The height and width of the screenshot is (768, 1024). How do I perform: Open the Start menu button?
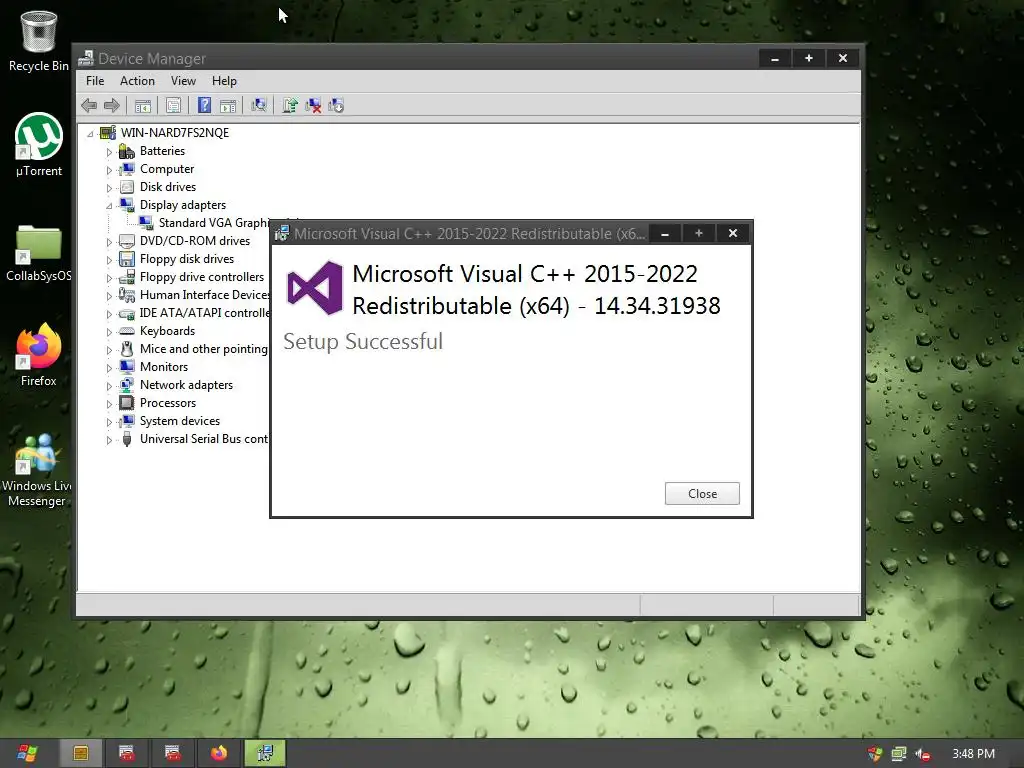click(x=27, y=753)
